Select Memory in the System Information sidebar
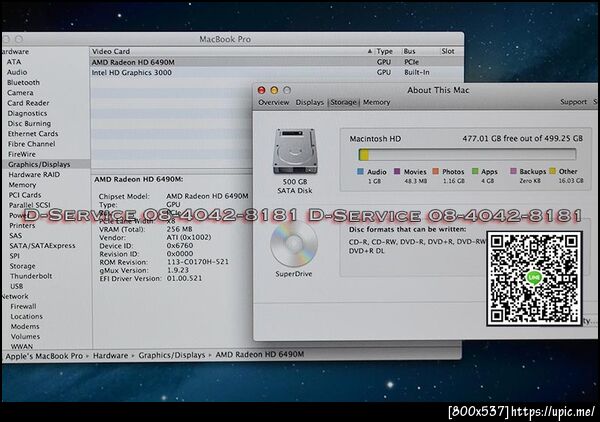Image resolution: width=600 pixels, height=422 pixels. click(22, 185)
